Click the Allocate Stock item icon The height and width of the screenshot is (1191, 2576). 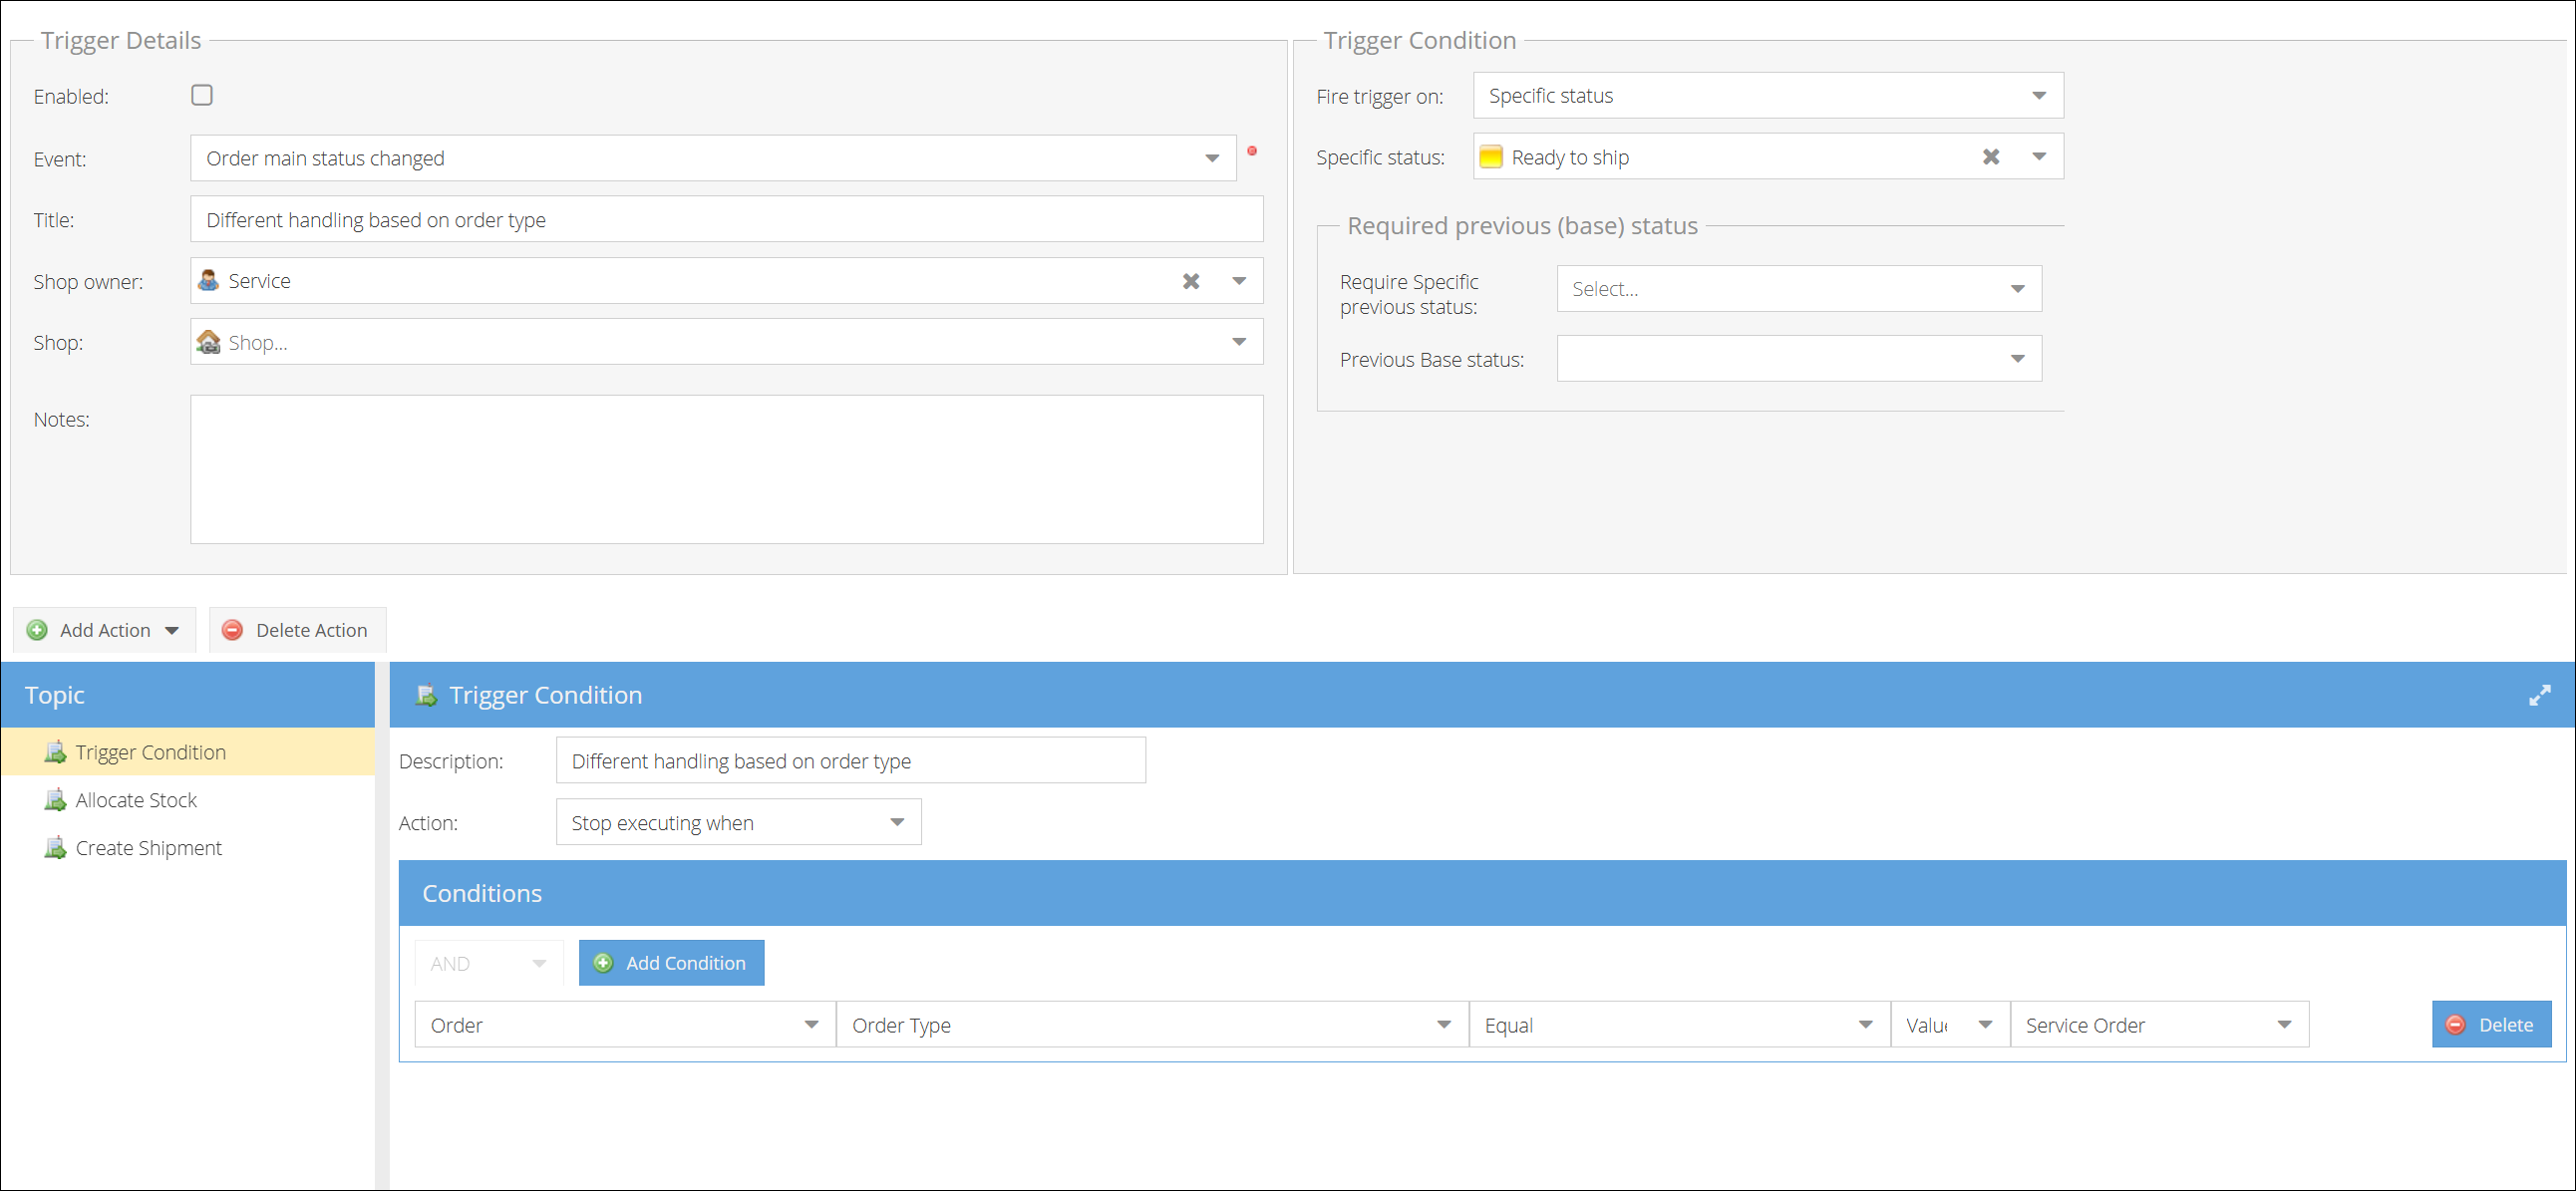(x=55, y=800)
